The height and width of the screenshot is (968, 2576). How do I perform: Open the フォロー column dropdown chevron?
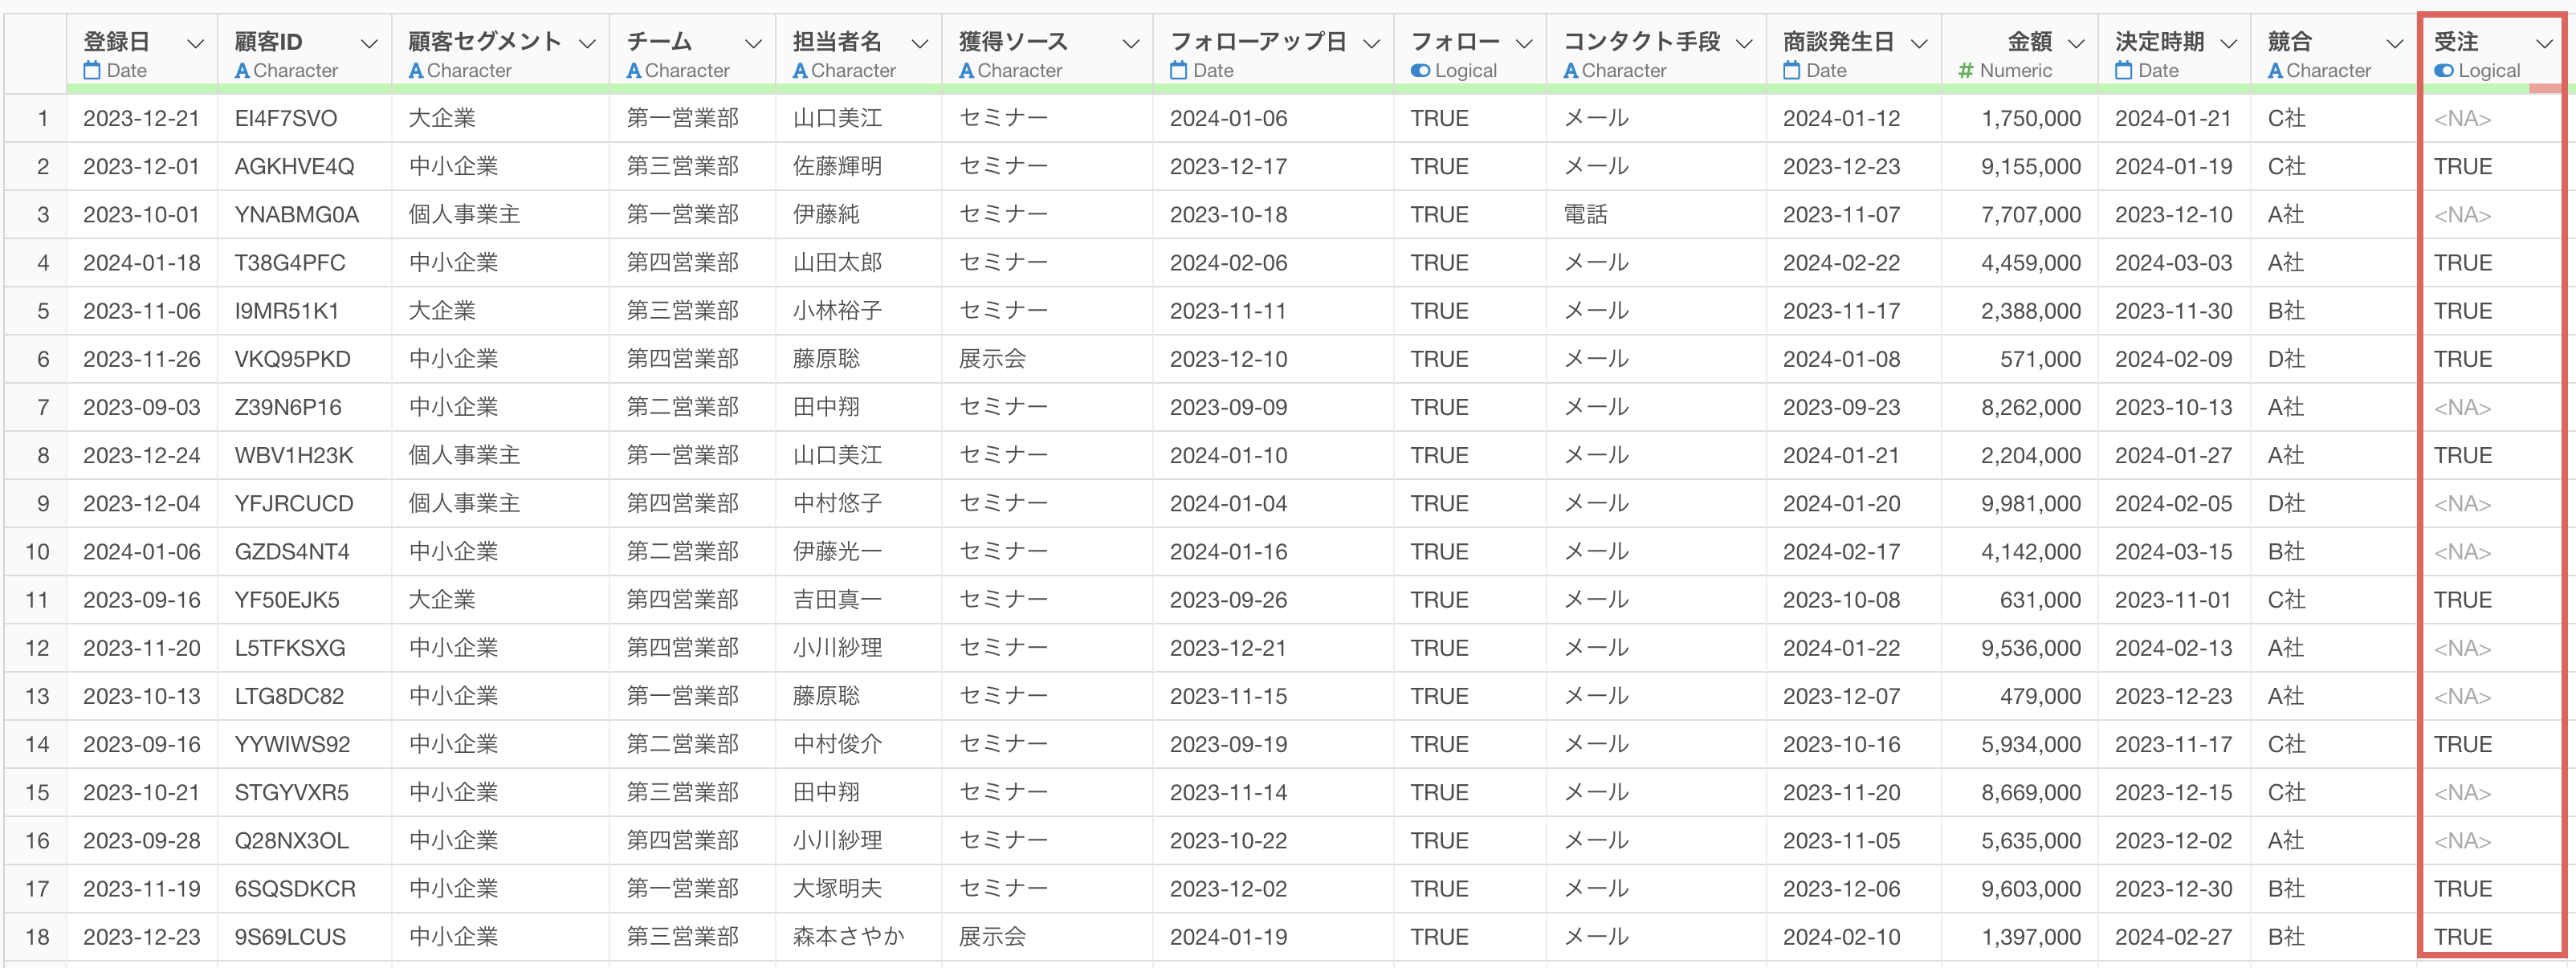pyautogui.click(x=1524, y=43)
